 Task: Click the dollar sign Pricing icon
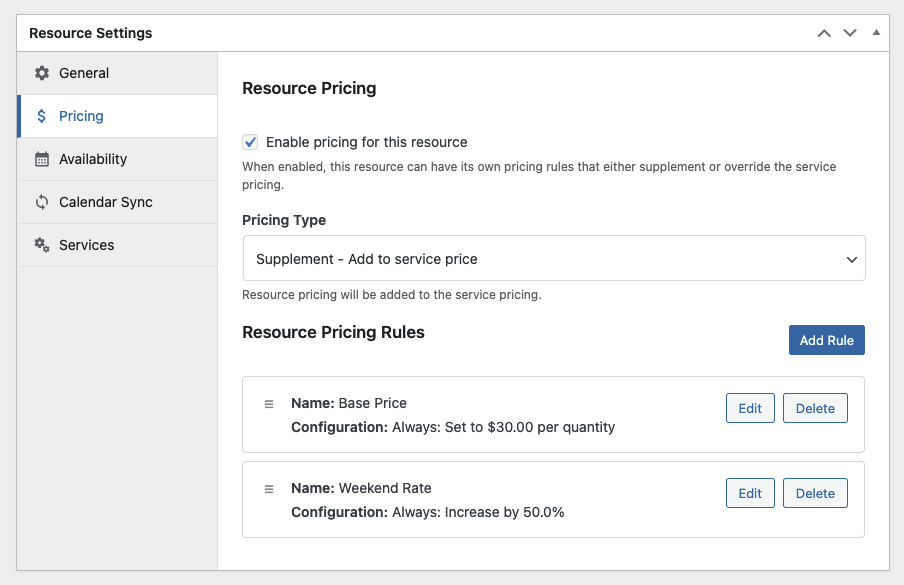click(42, 116)
